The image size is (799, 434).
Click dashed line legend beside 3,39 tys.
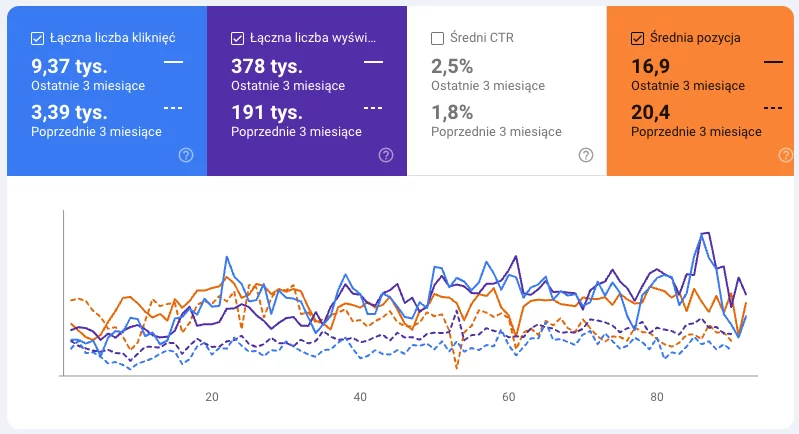tap(173, 108)
